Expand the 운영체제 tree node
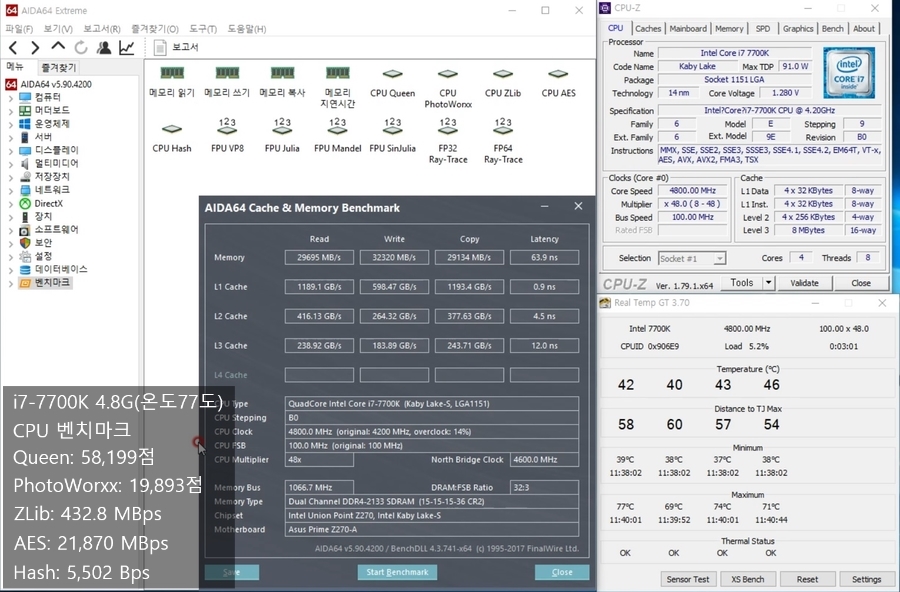 coord(10,124)
